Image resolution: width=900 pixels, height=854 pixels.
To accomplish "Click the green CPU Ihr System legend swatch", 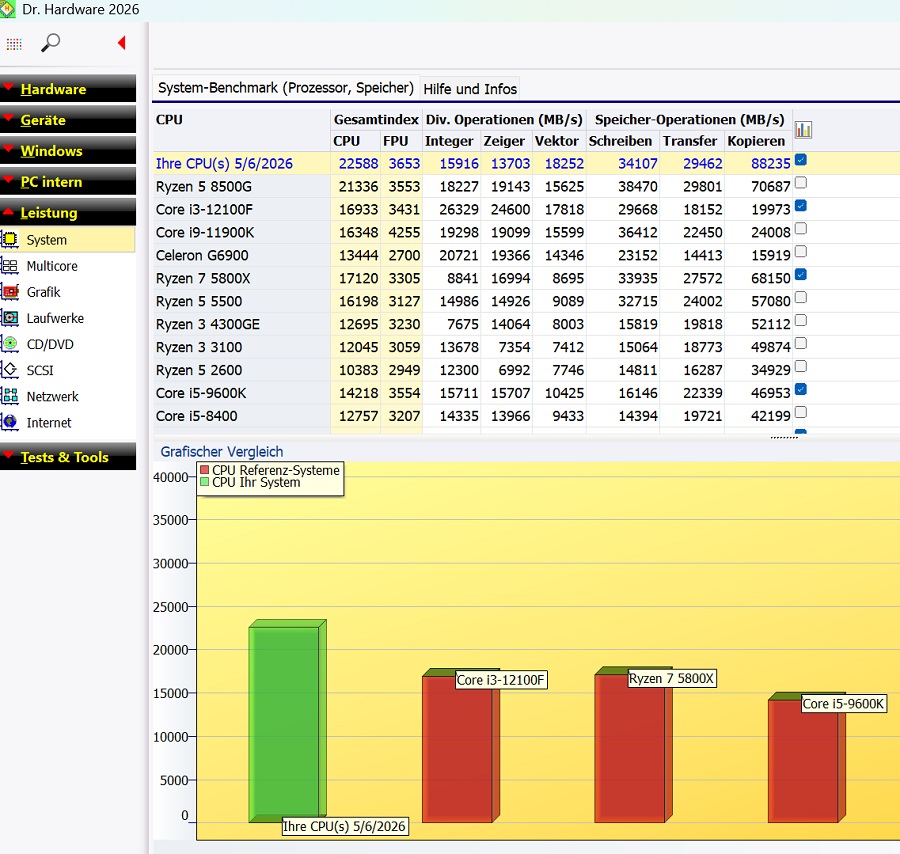I will [204, 482].
